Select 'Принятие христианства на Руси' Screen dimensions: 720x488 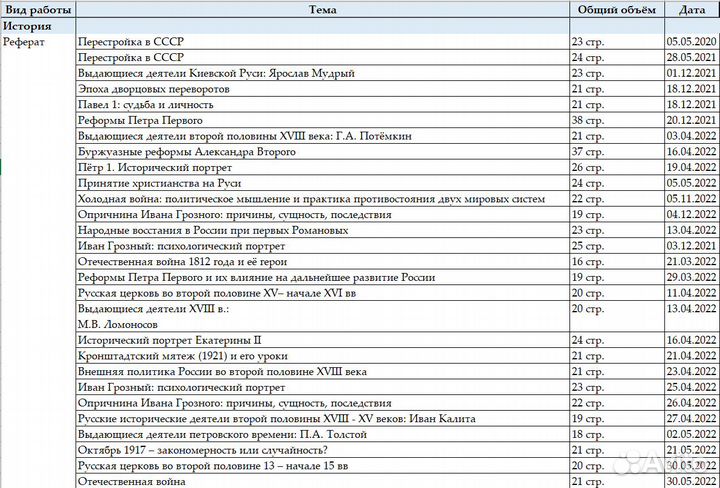tap(322, 183)
